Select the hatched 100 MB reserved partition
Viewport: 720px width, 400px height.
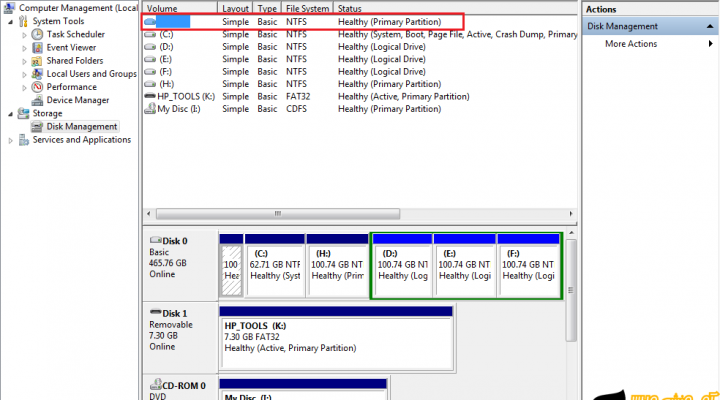(x=231, y=265)
